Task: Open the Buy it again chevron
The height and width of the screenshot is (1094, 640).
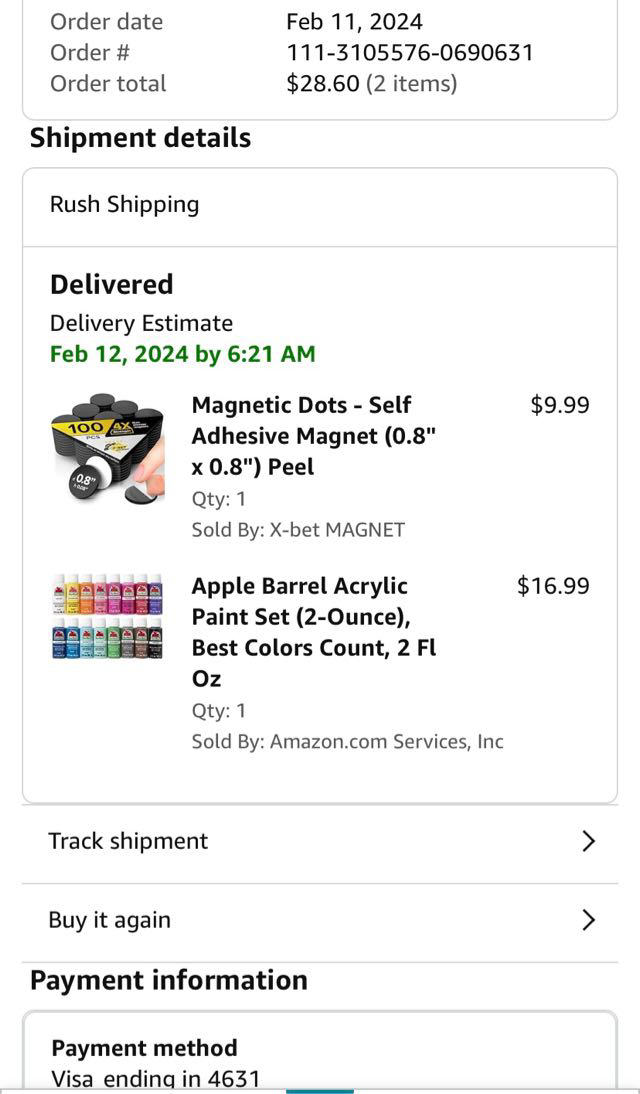Action: 588,920
